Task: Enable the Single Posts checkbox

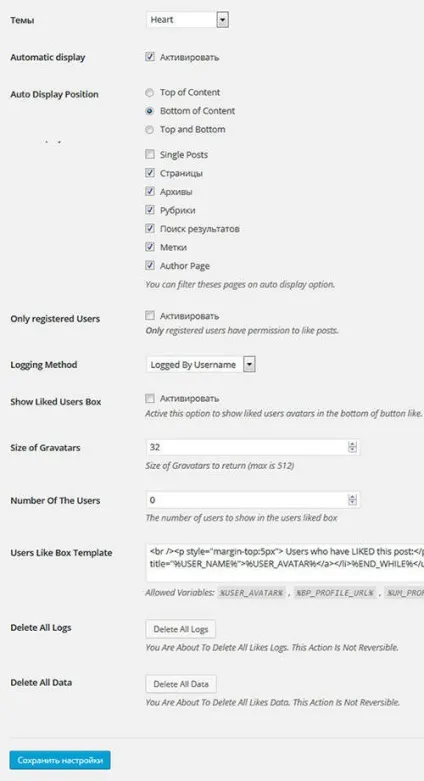Action: coord(149,154)
